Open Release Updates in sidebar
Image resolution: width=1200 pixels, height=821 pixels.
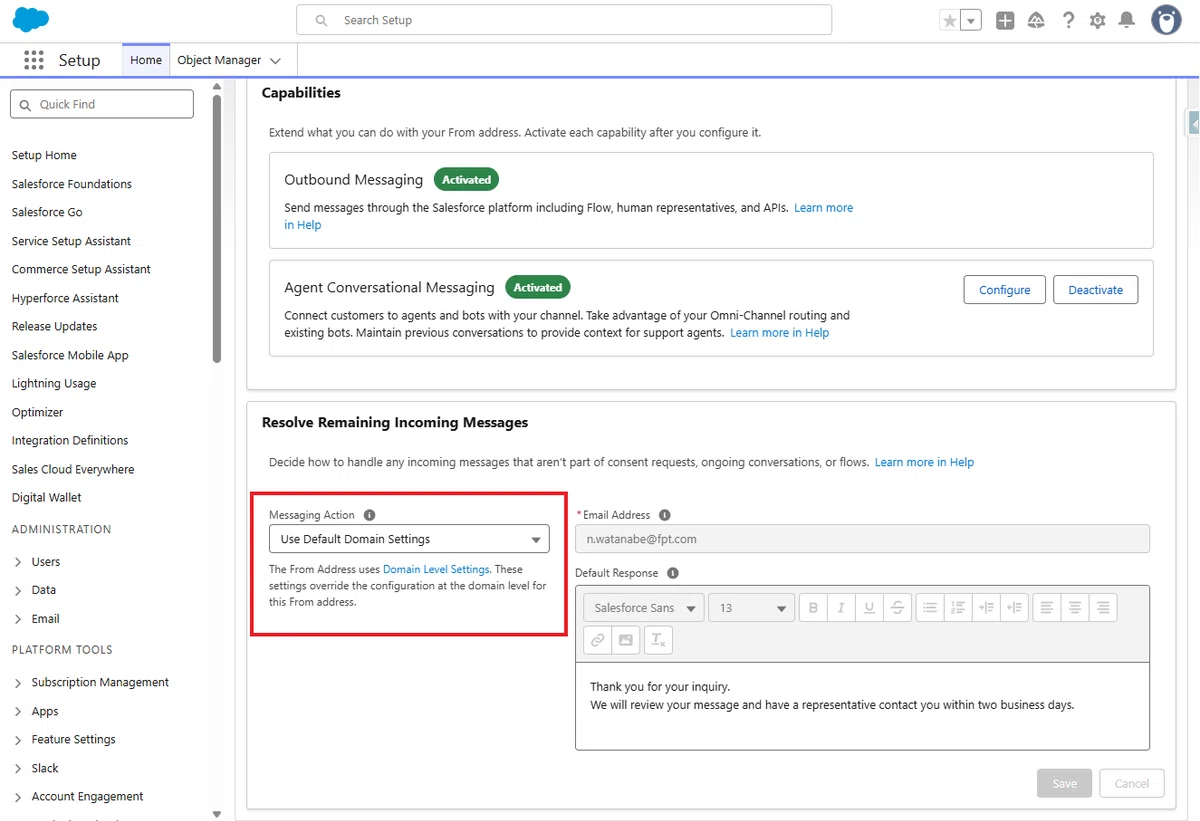tap(55, 326)
